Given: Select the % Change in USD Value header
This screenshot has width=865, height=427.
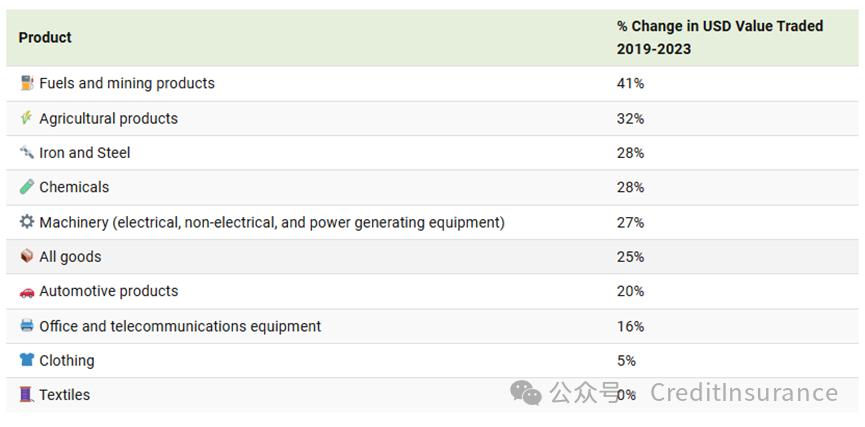Looking at the screenshot, I should pos(720,38).
